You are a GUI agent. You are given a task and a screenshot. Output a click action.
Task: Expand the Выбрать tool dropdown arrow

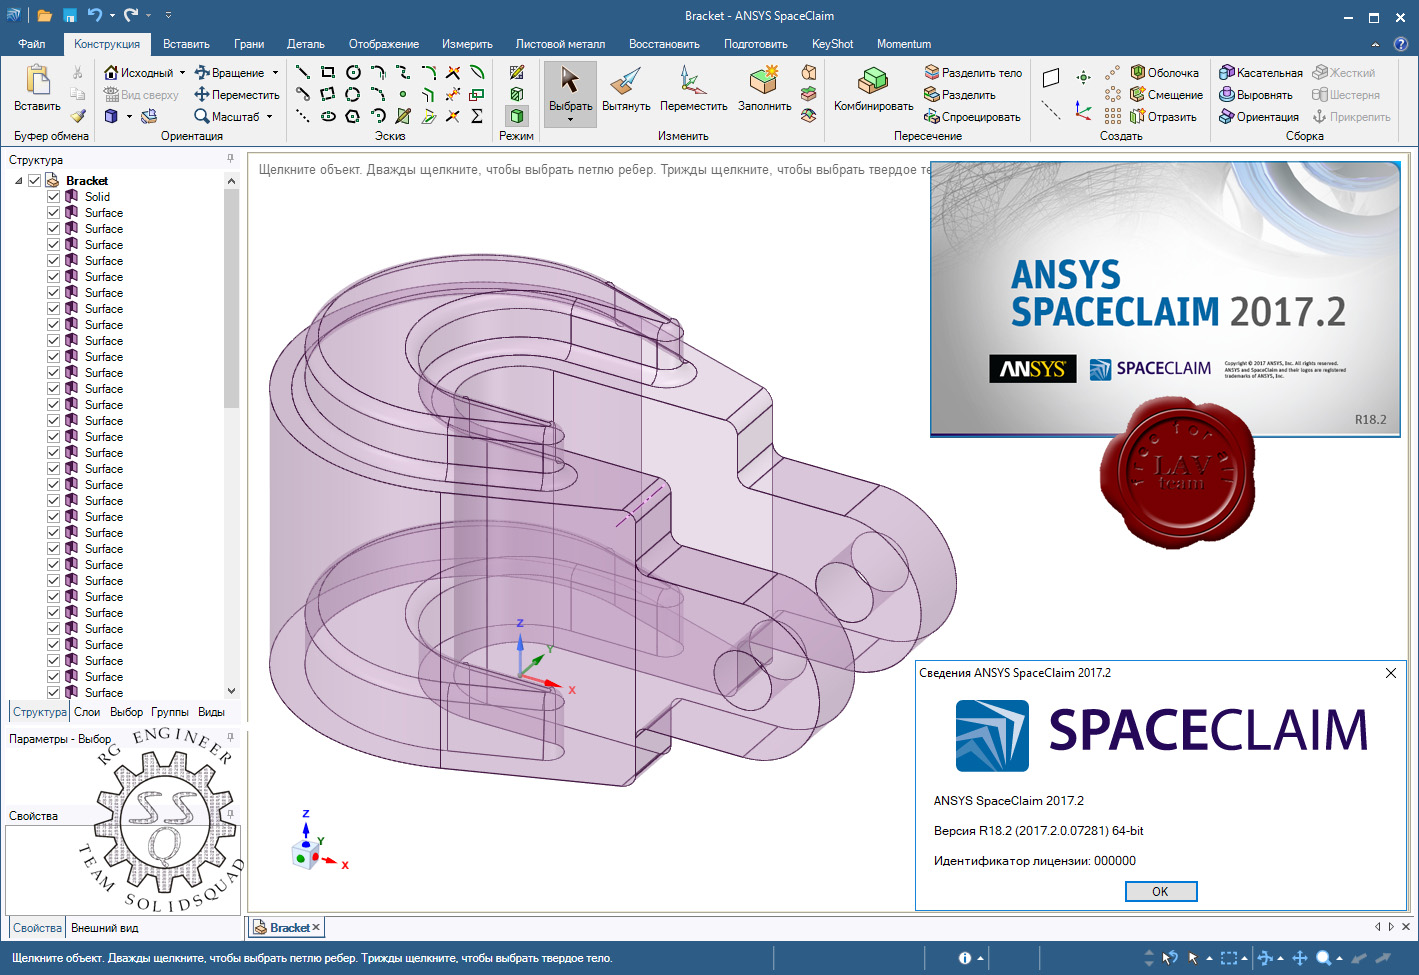coord(570,120)
